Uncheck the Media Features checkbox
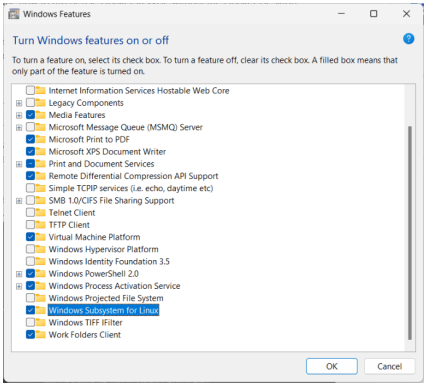Image resolution: width=427 pixels, height=386 pixels. click(30, 115)
